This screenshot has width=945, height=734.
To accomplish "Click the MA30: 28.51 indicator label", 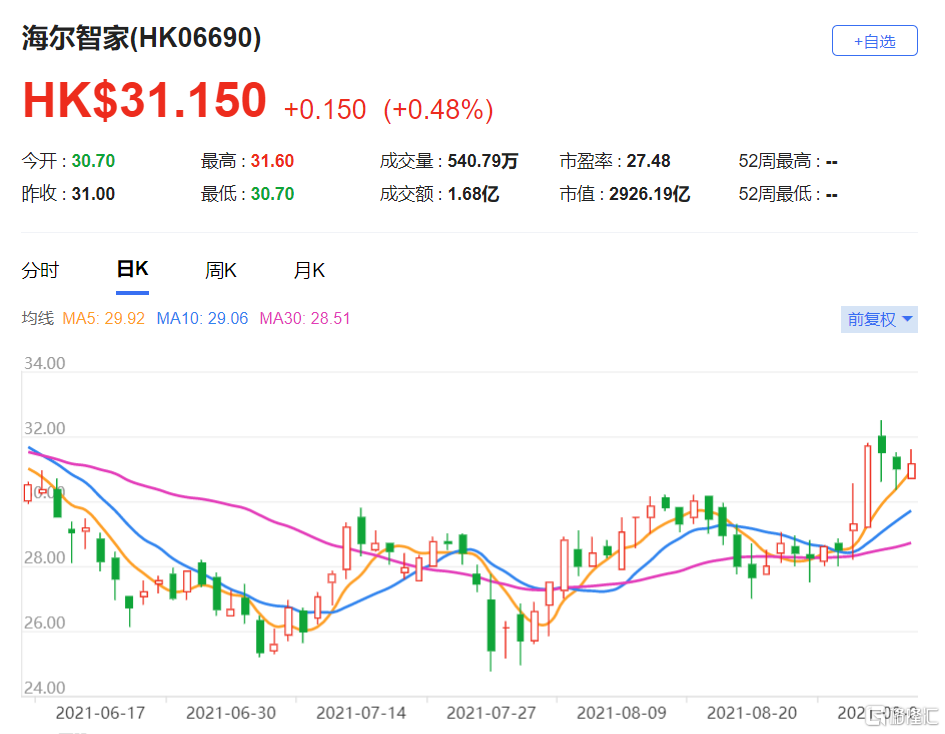I will point(304,318).
